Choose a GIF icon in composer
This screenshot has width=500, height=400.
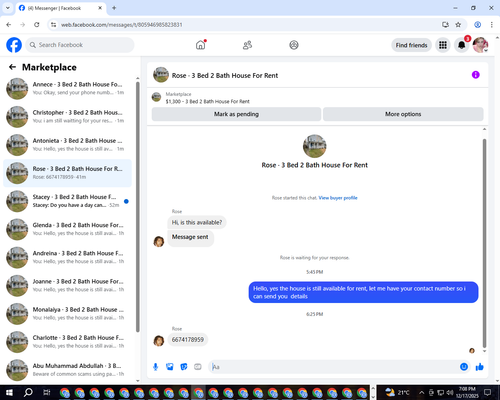point(198,367)
